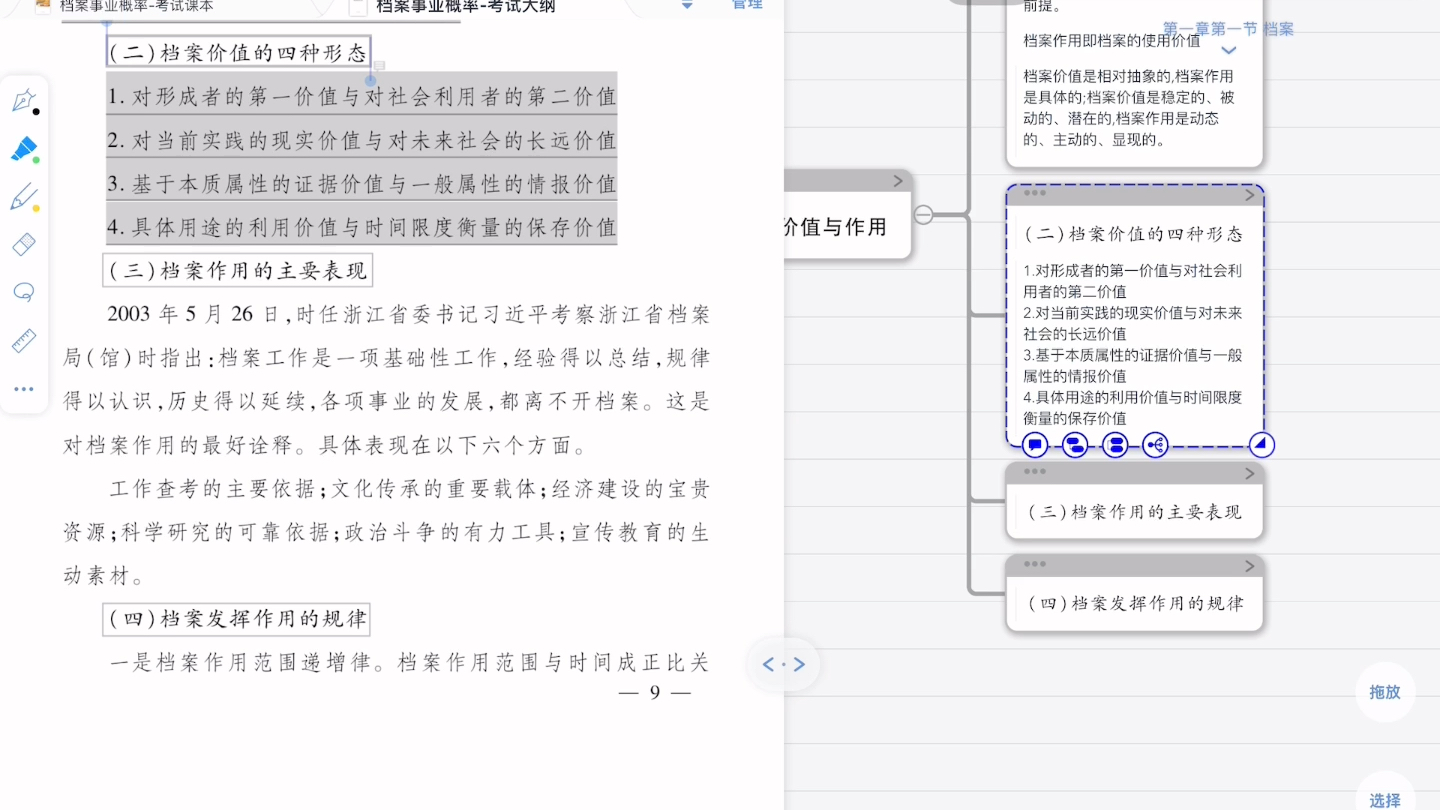Collapse the selected node using the triangle icon
Viewport: 1440px width, 810px height.
1260,445
